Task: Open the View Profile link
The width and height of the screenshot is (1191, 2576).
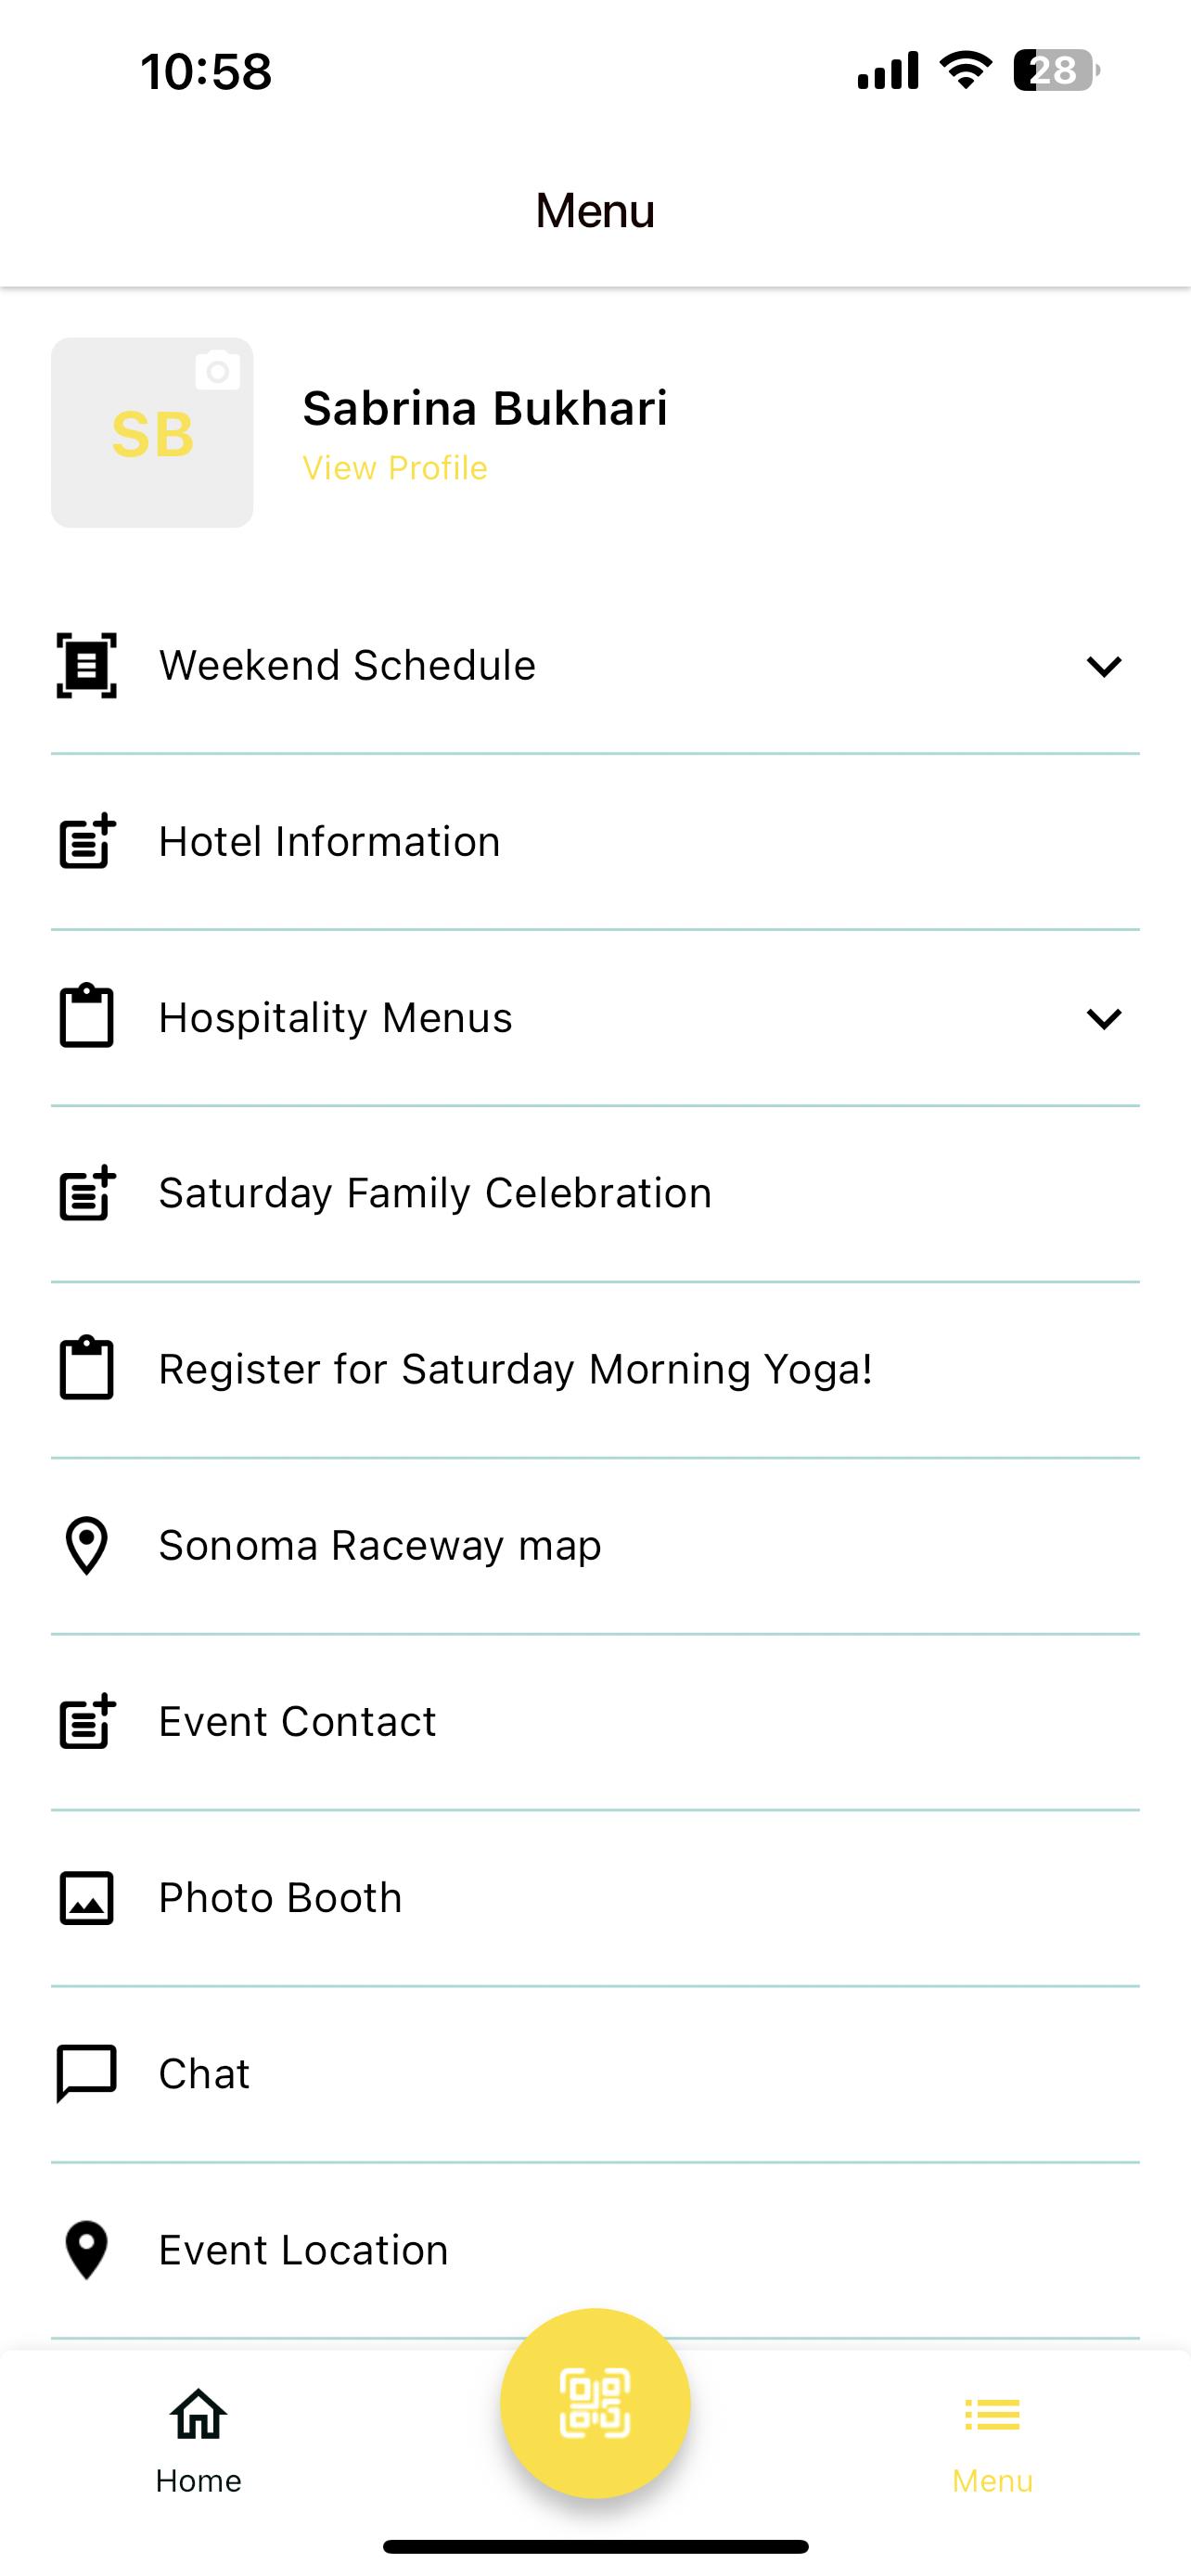Action: coord(395,468)
